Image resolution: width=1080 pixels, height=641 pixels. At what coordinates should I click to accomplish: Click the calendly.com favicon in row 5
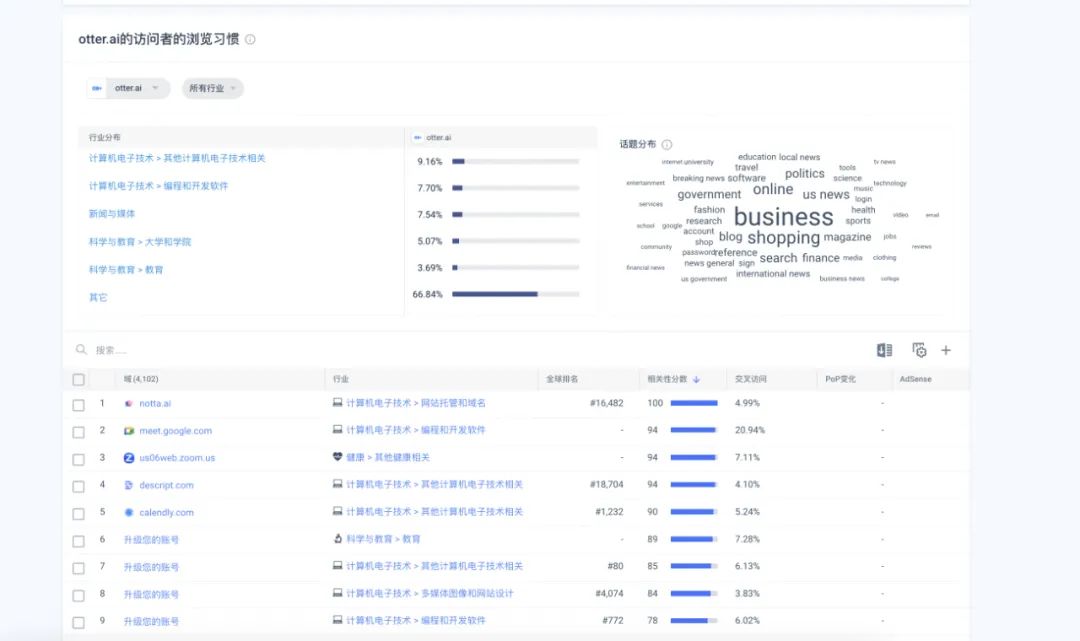tap(128, 512)
